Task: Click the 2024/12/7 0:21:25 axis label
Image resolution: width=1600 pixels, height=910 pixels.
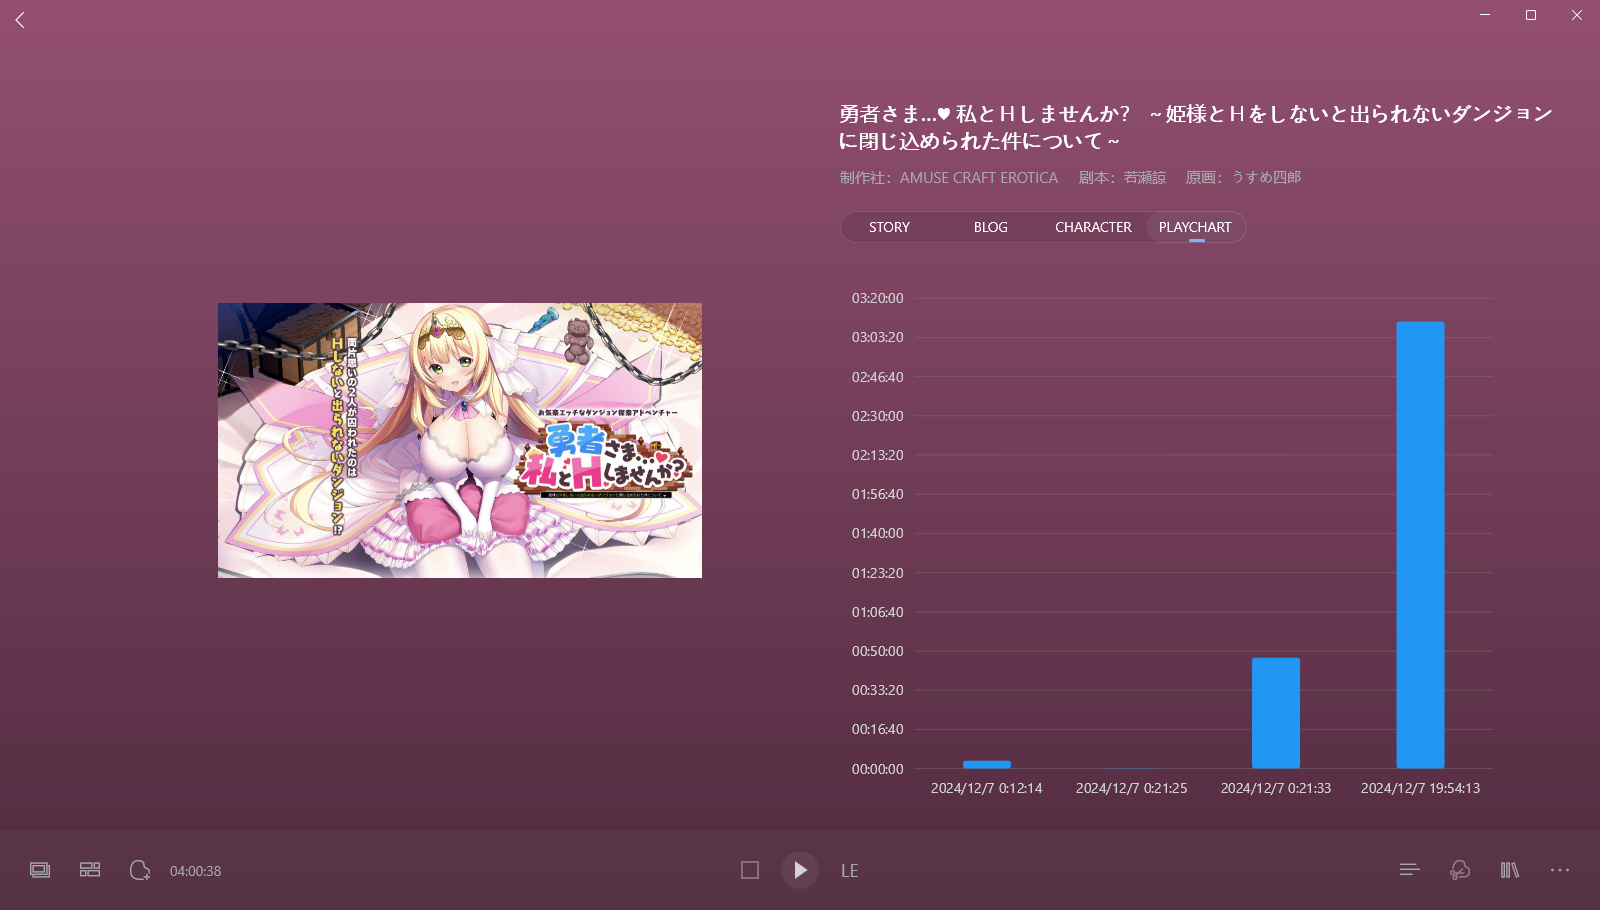Action: [x=1131, y=788]
